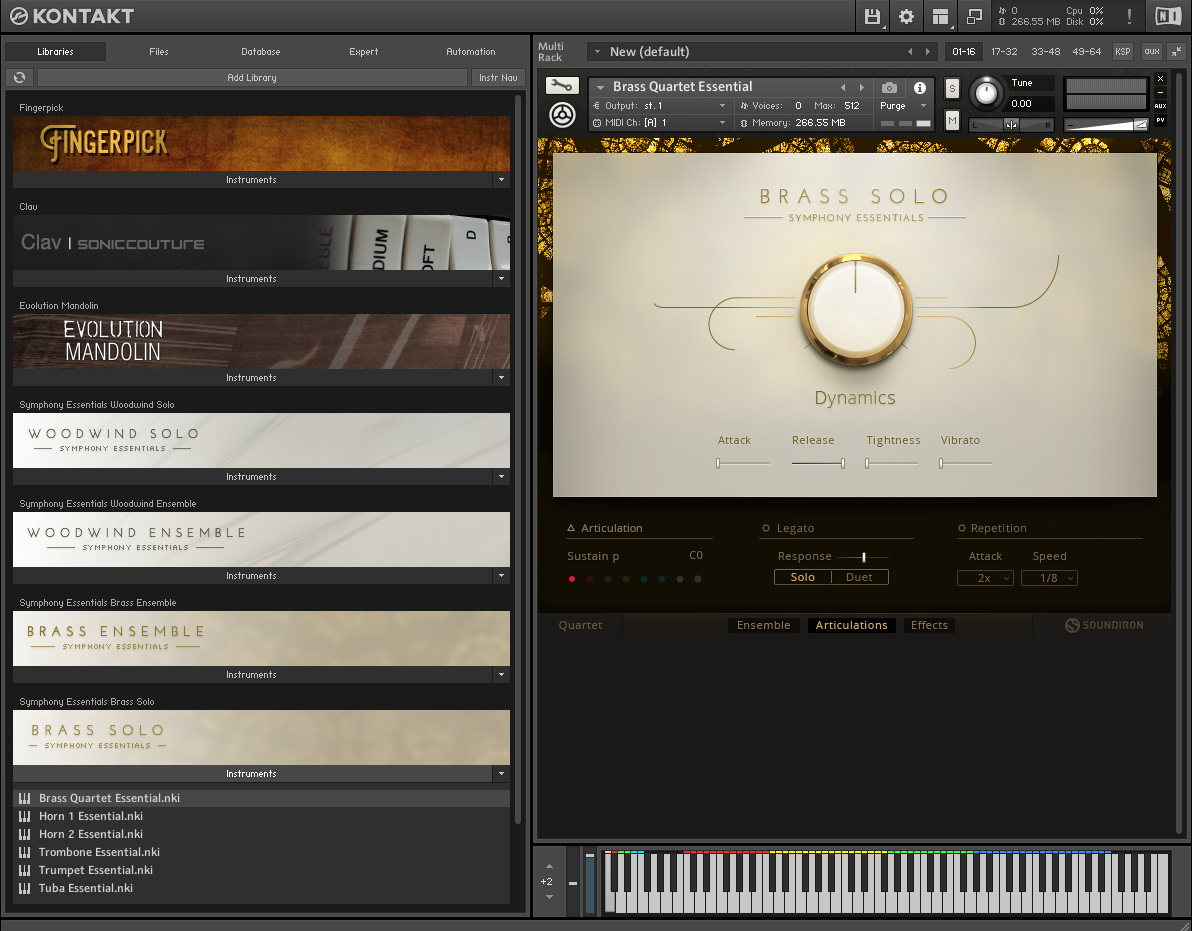1192x931 pixels.
Task: Open the workspace layout panel icon
Action: coord(940,16)
